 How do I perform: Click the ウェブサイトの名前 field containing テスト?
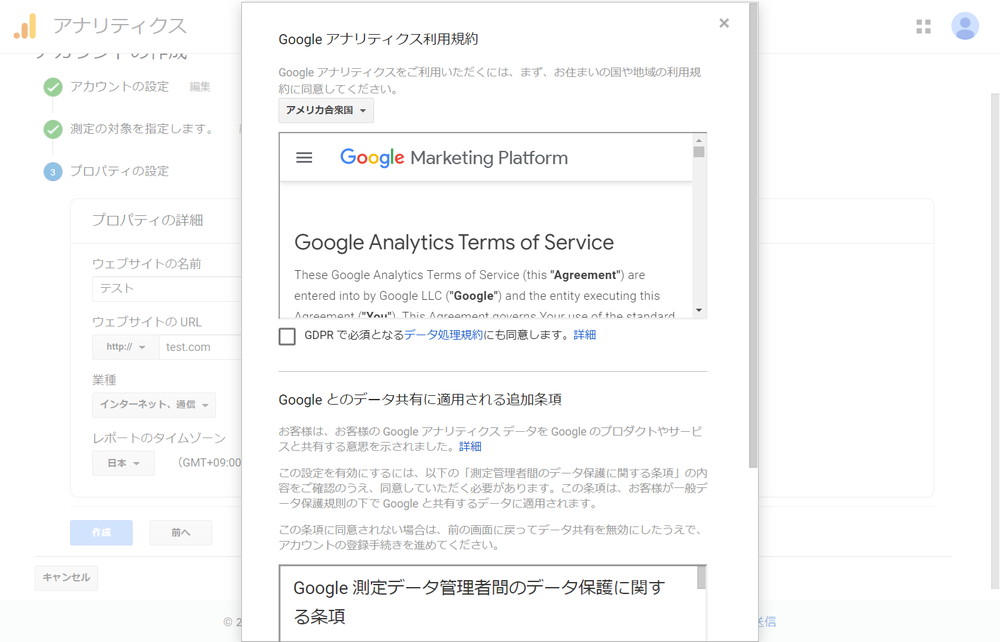click(x=167, y=289)
